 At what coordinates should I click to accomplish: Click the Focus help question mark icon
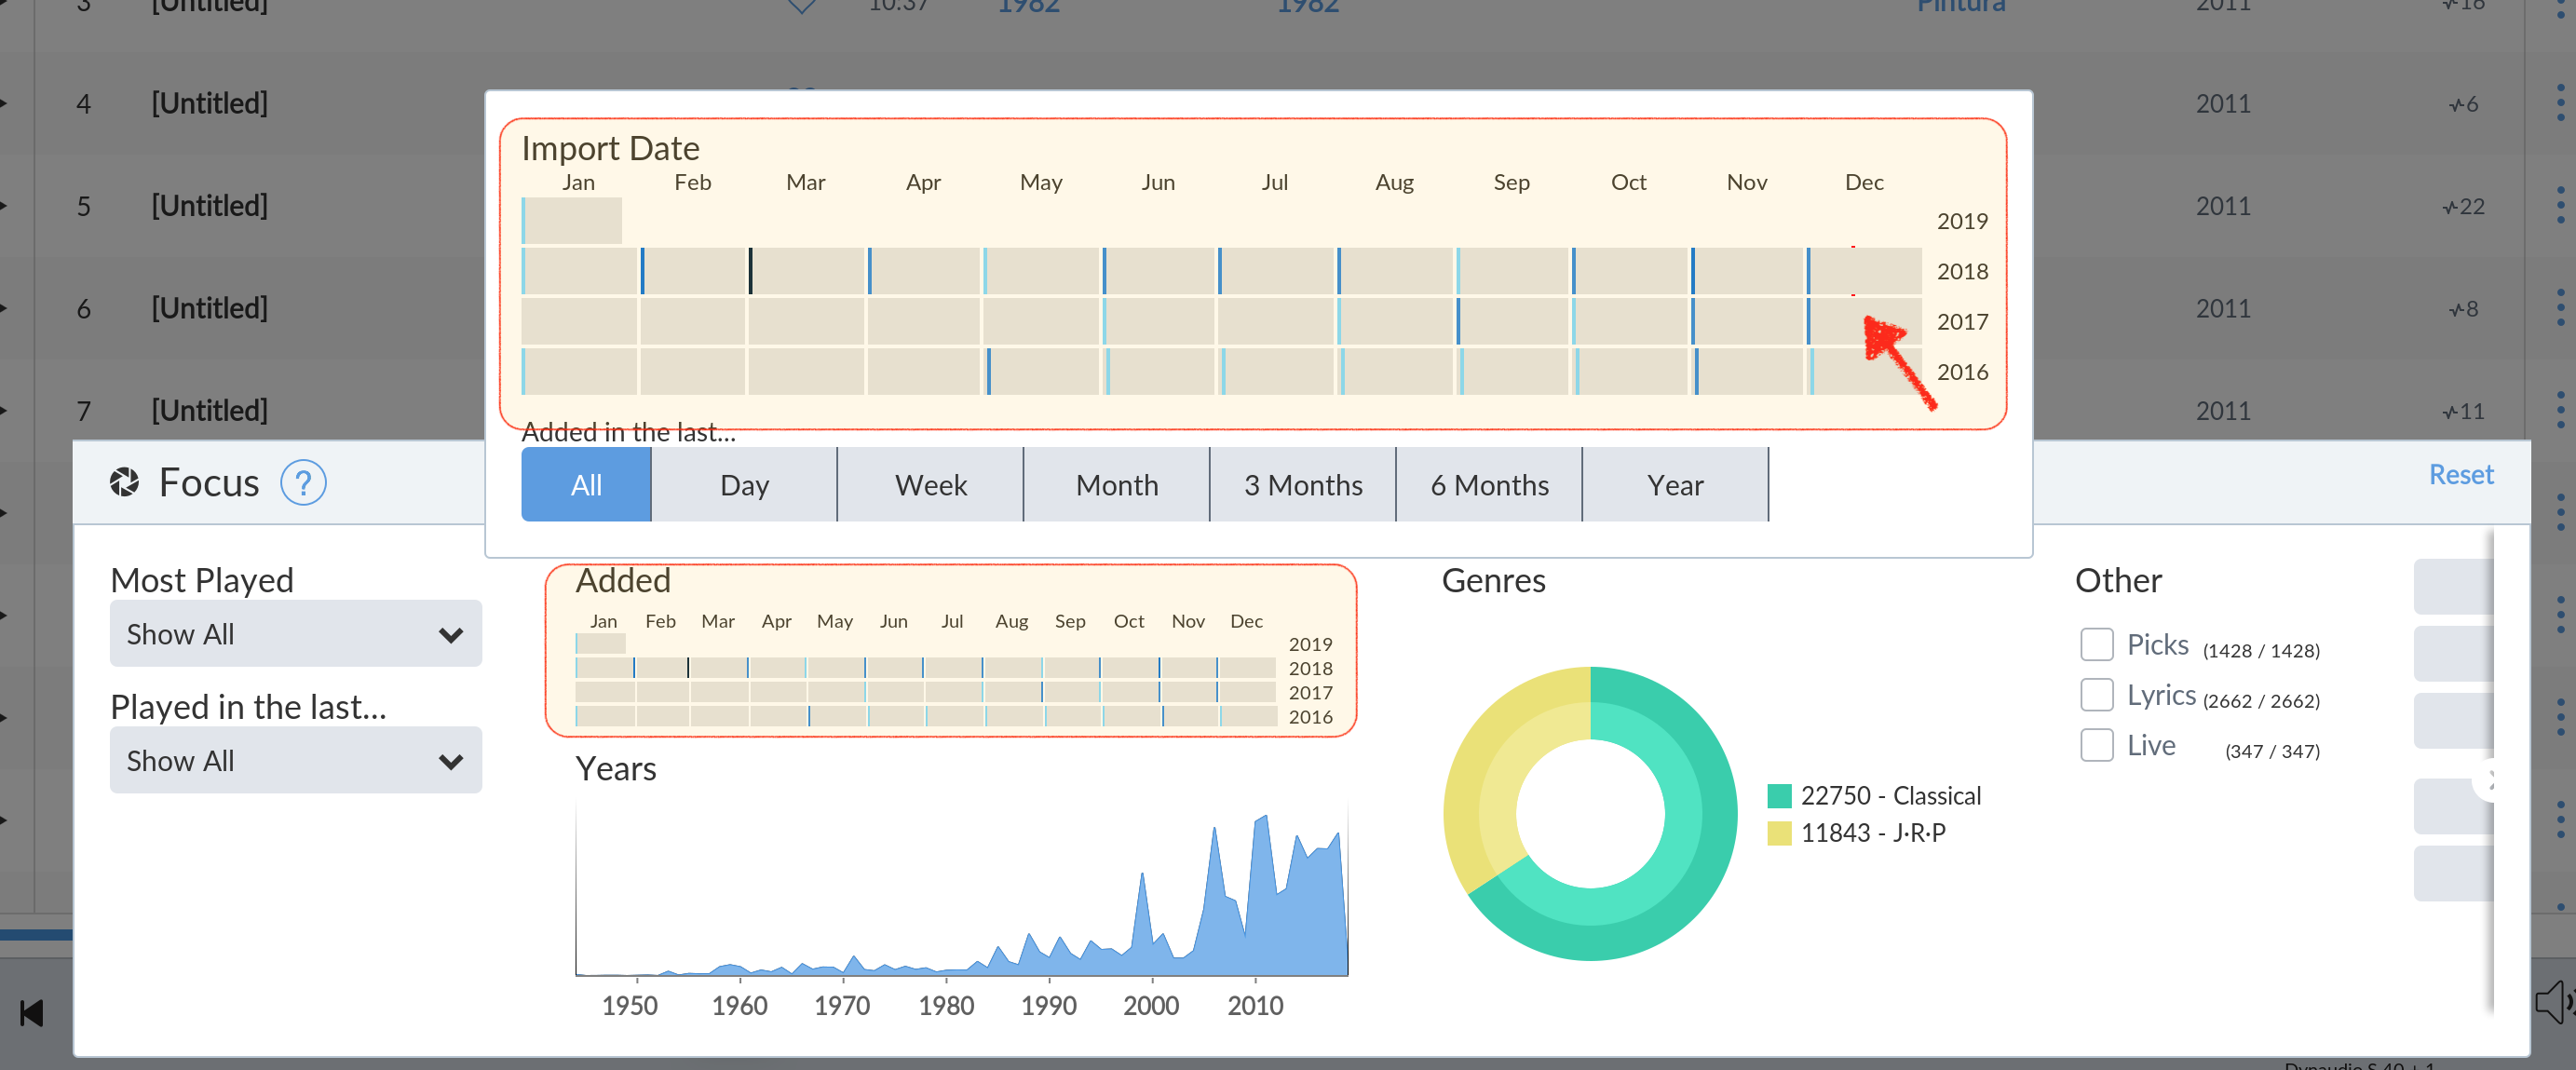click(303, 483)
